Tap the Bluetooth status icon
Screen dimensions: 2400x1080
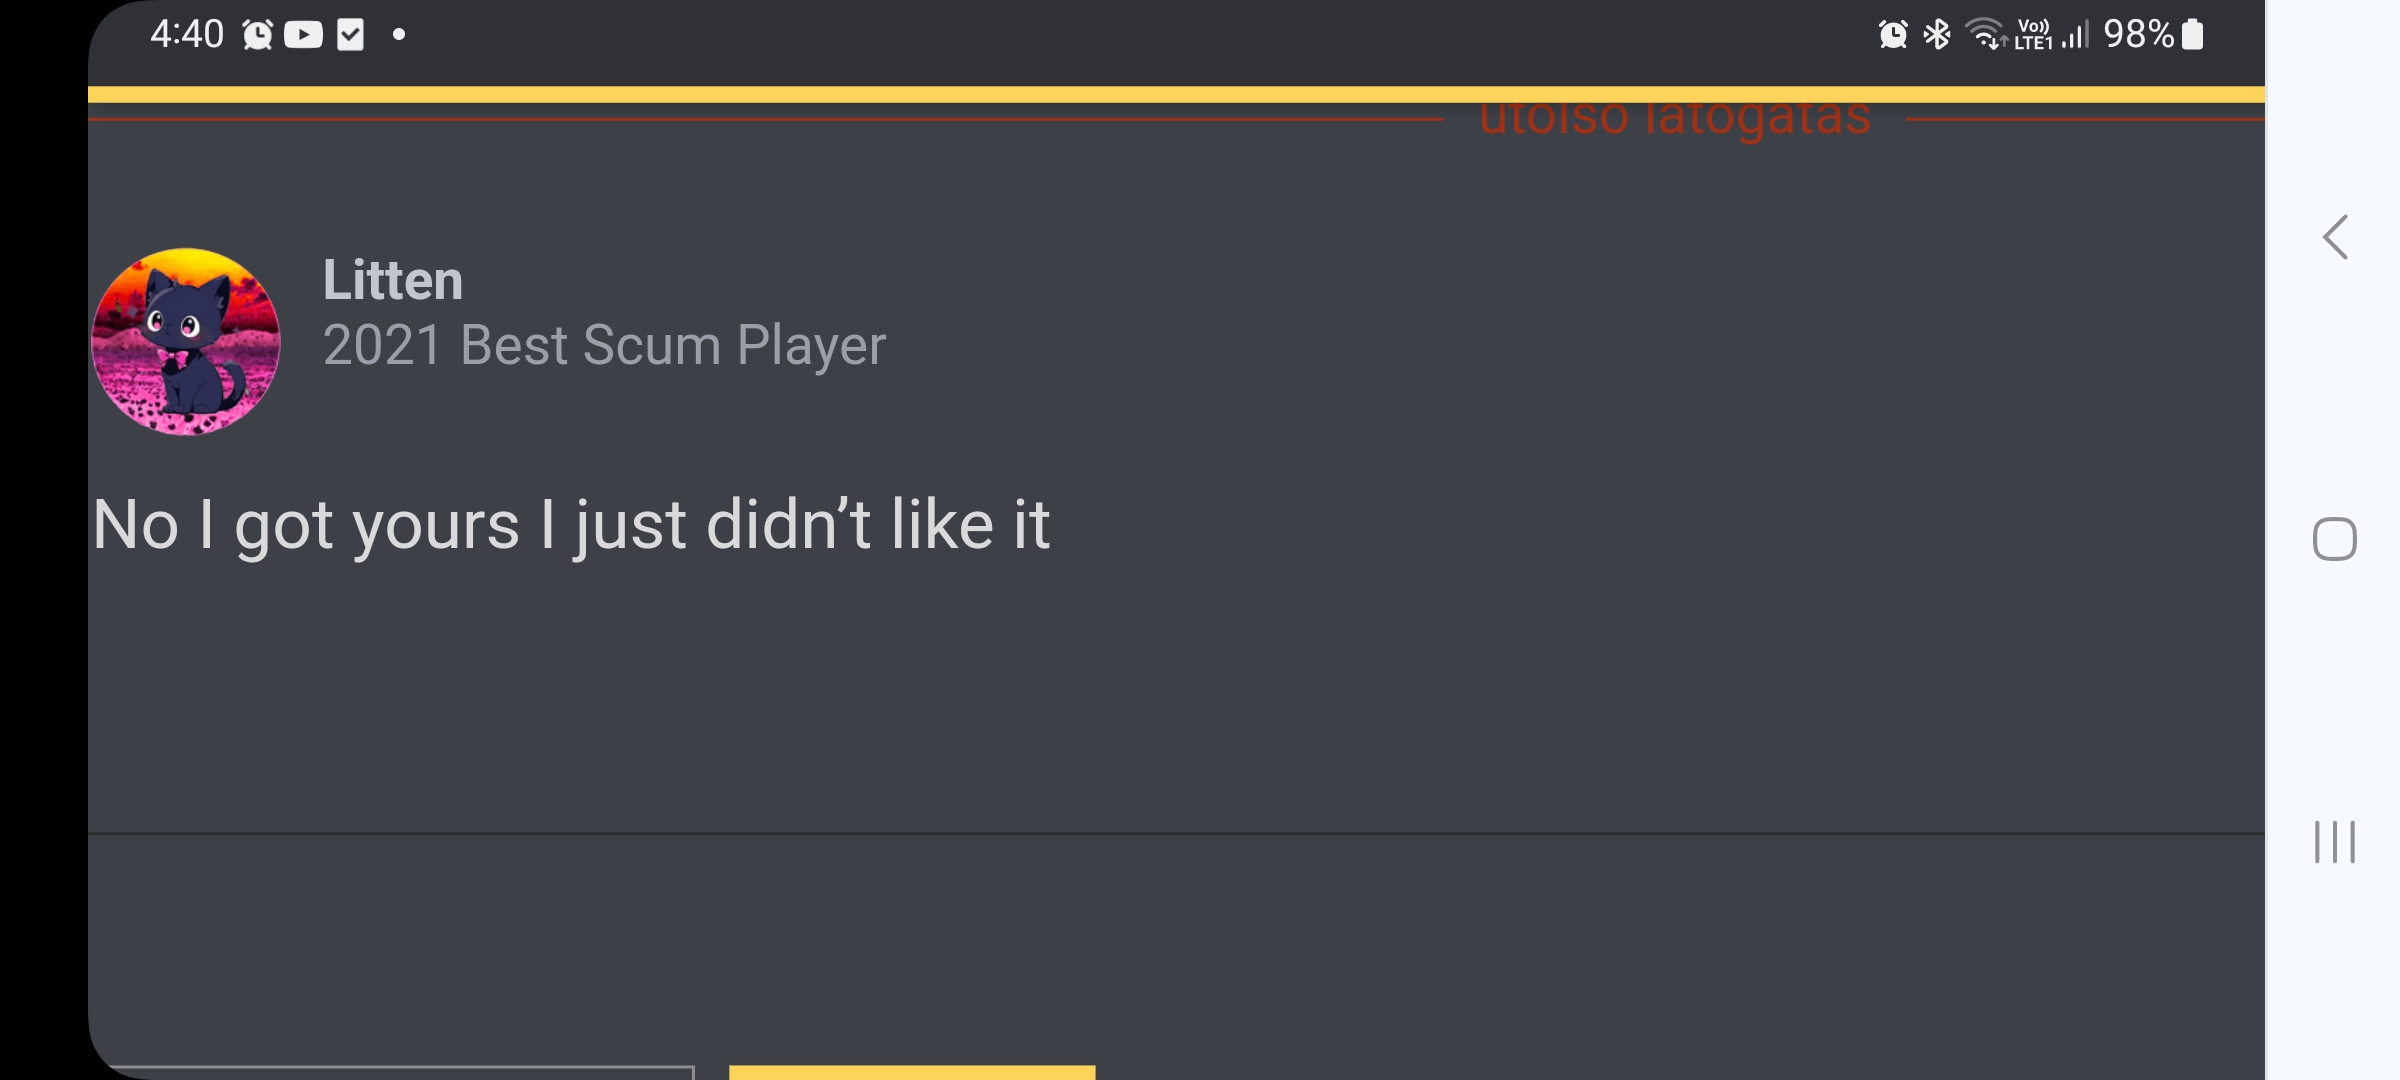click(1937, 34)
